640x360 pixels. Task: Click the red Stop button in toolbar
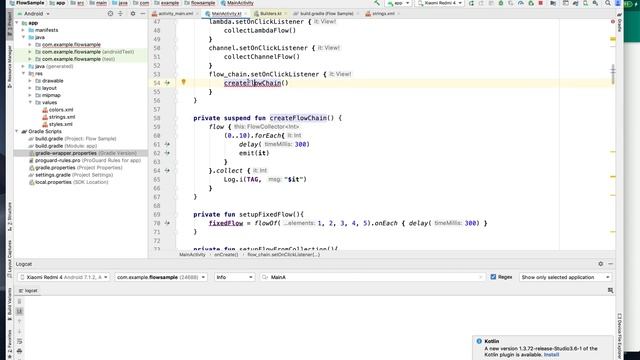point(541,3)
